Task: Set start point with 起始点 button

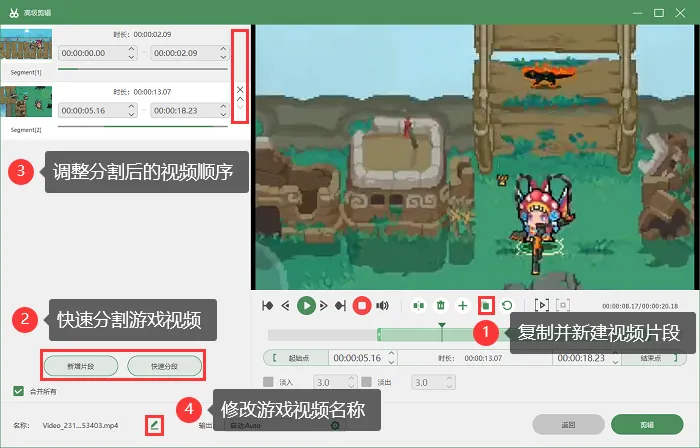Action: 296,357
